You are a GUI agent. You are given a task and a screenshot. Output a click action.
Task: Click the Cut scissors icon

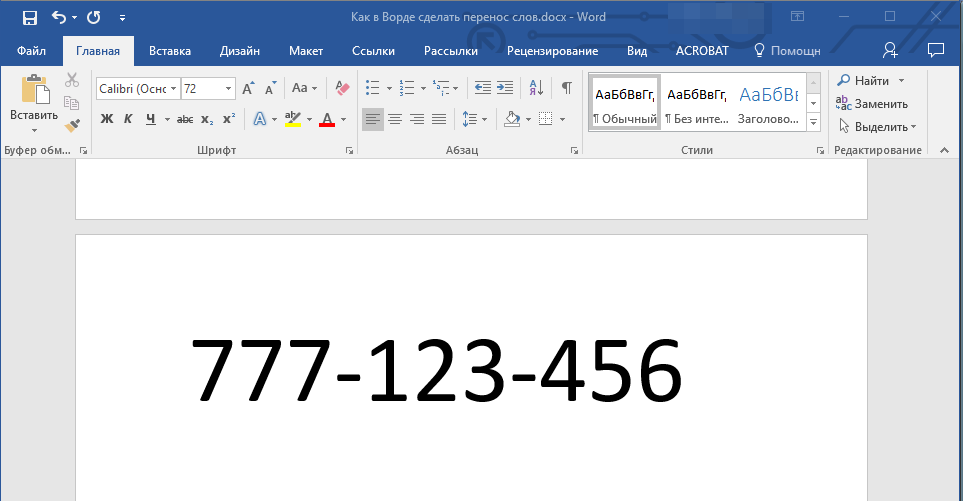[x=72, y=80]
